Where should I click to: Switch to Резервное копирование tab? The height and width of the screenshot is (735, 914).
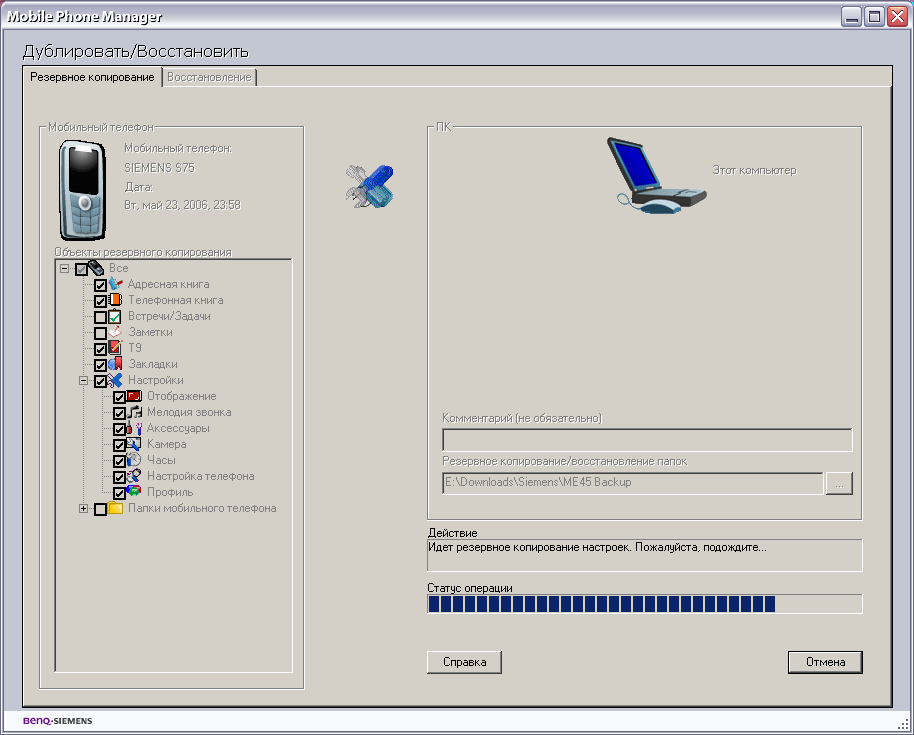pyautogui.click(x=92, y=77)
